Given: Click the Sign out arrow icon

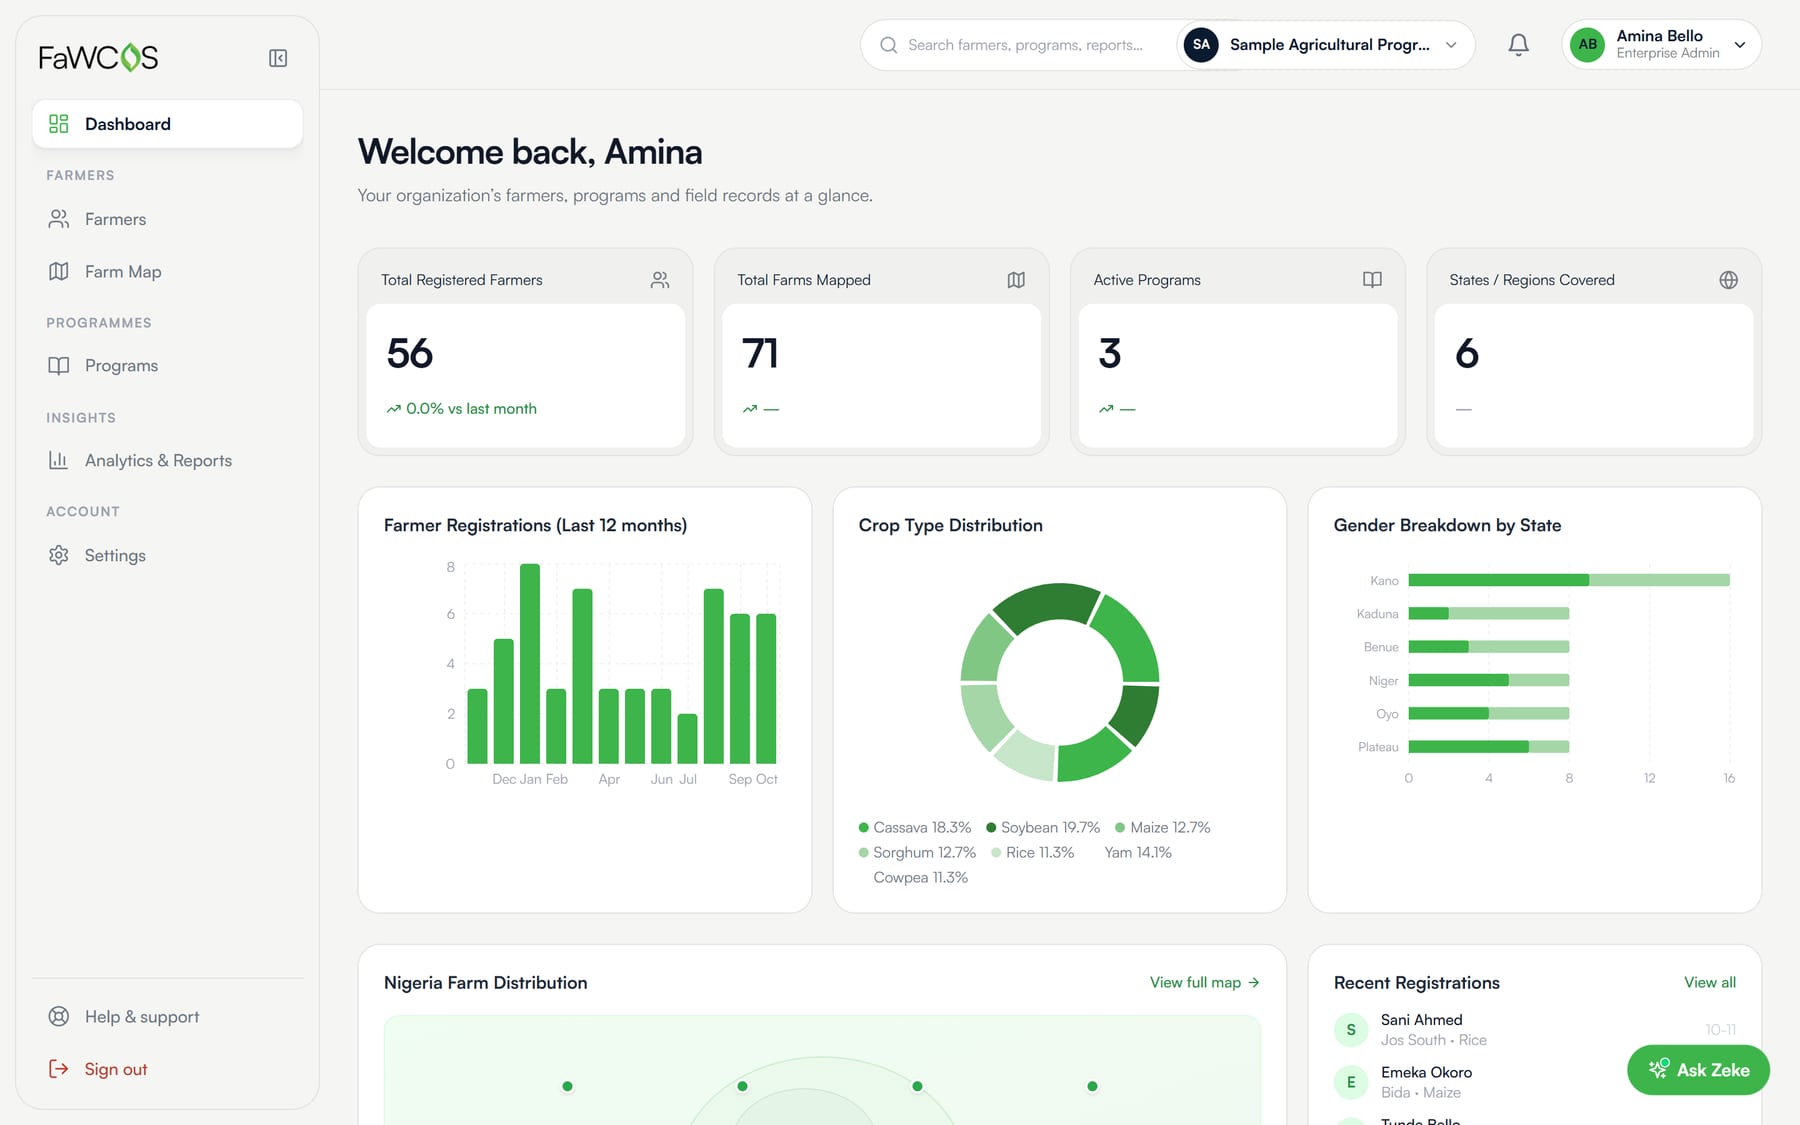Looking at the screenshot, I should [59, 1069].
